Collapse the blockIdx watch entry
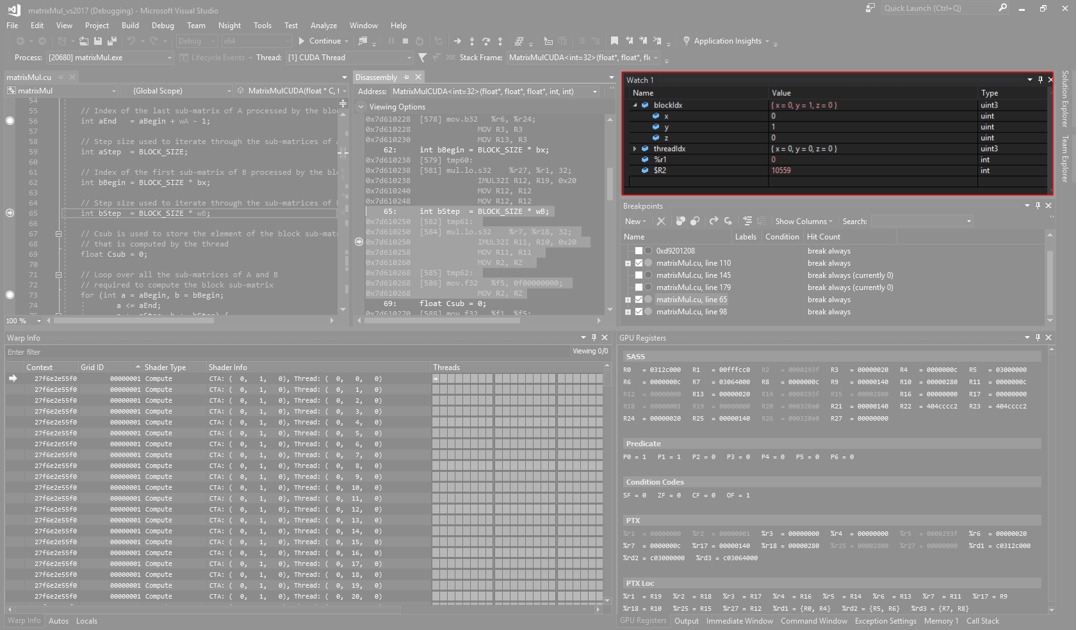Screen dimensions: 1078x630 click(x=635, y=105)
